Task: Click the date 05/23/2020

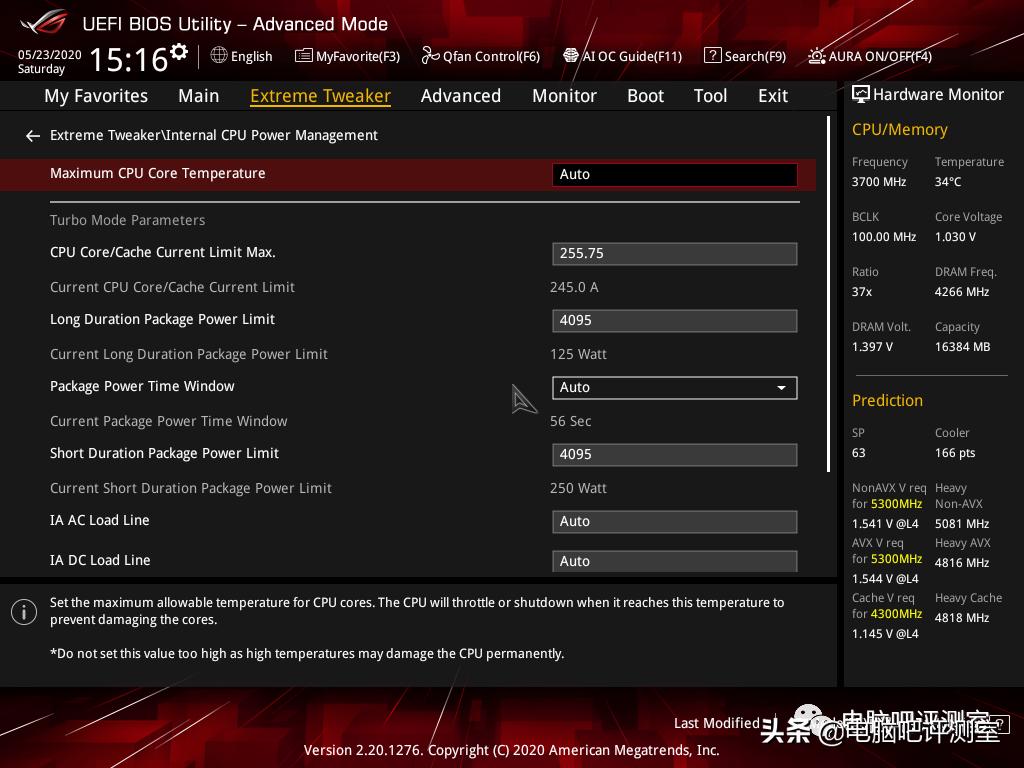Action: tap(50, 55)
